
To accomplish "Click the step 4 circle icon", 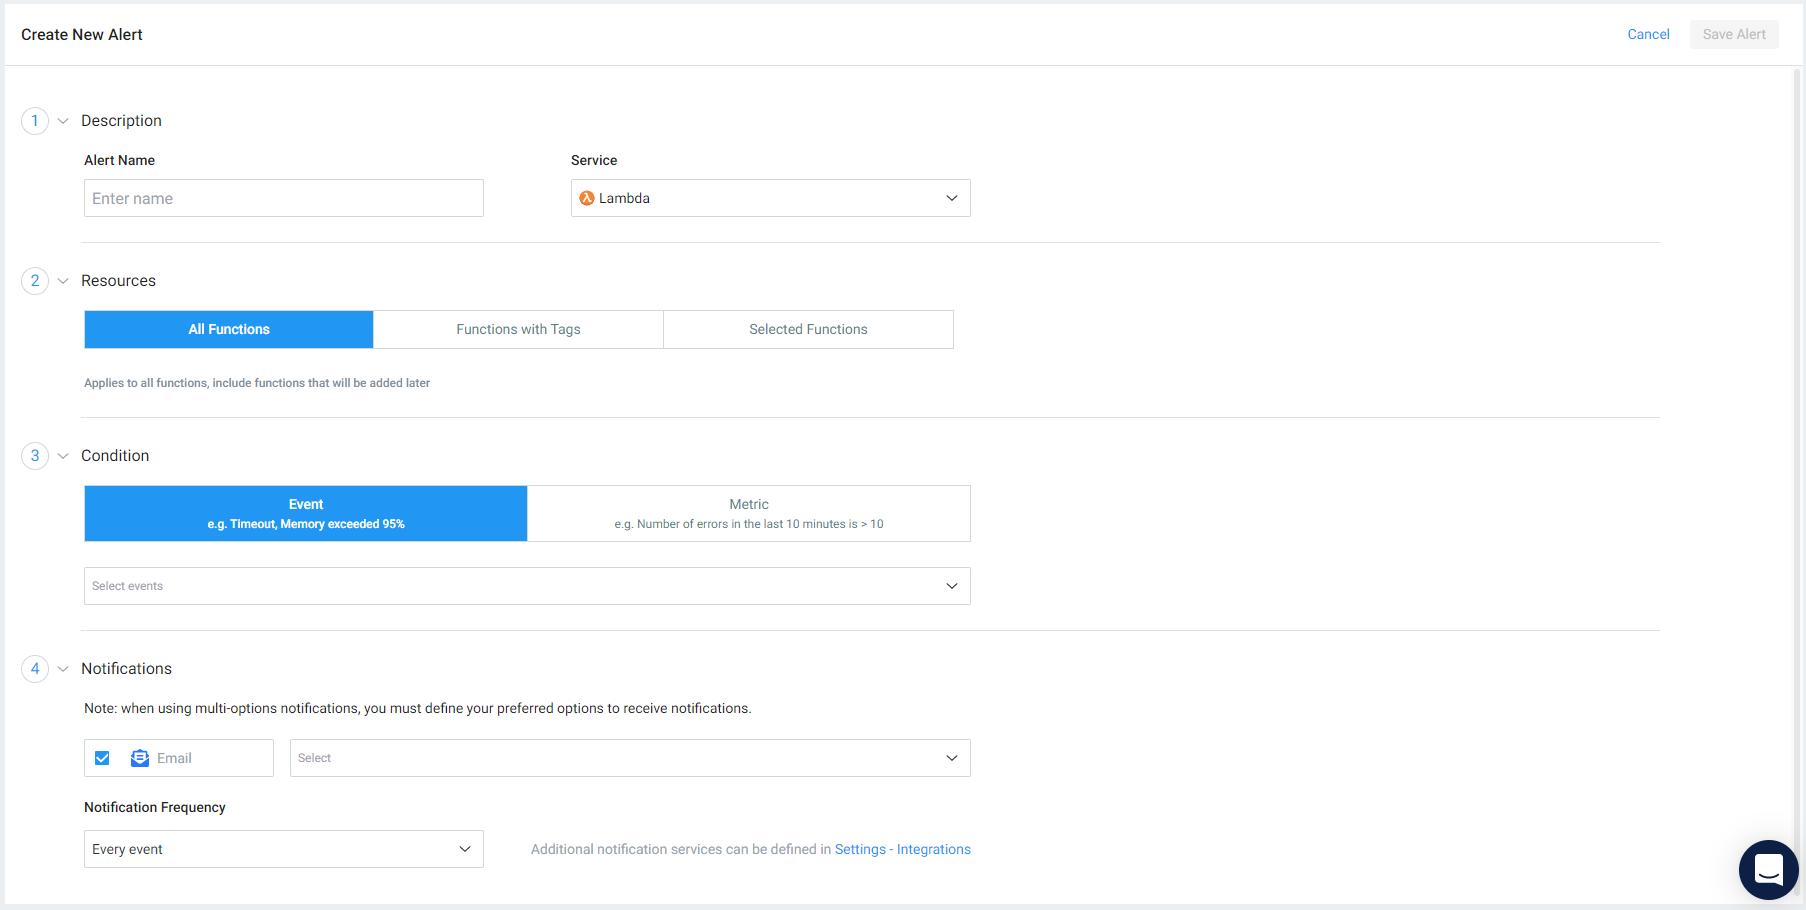I will pyautogui.click(x=35, y=668).
